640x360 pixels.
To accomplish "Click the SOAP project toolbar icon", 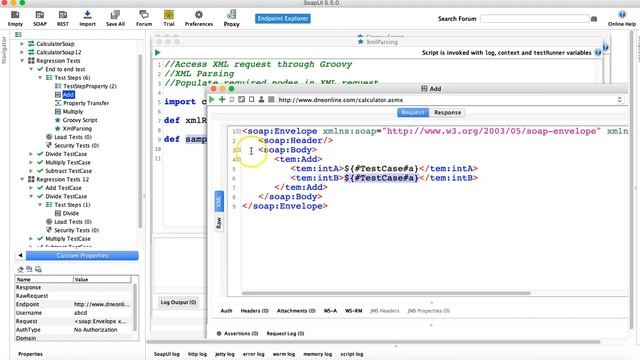I will pos(40,15).
